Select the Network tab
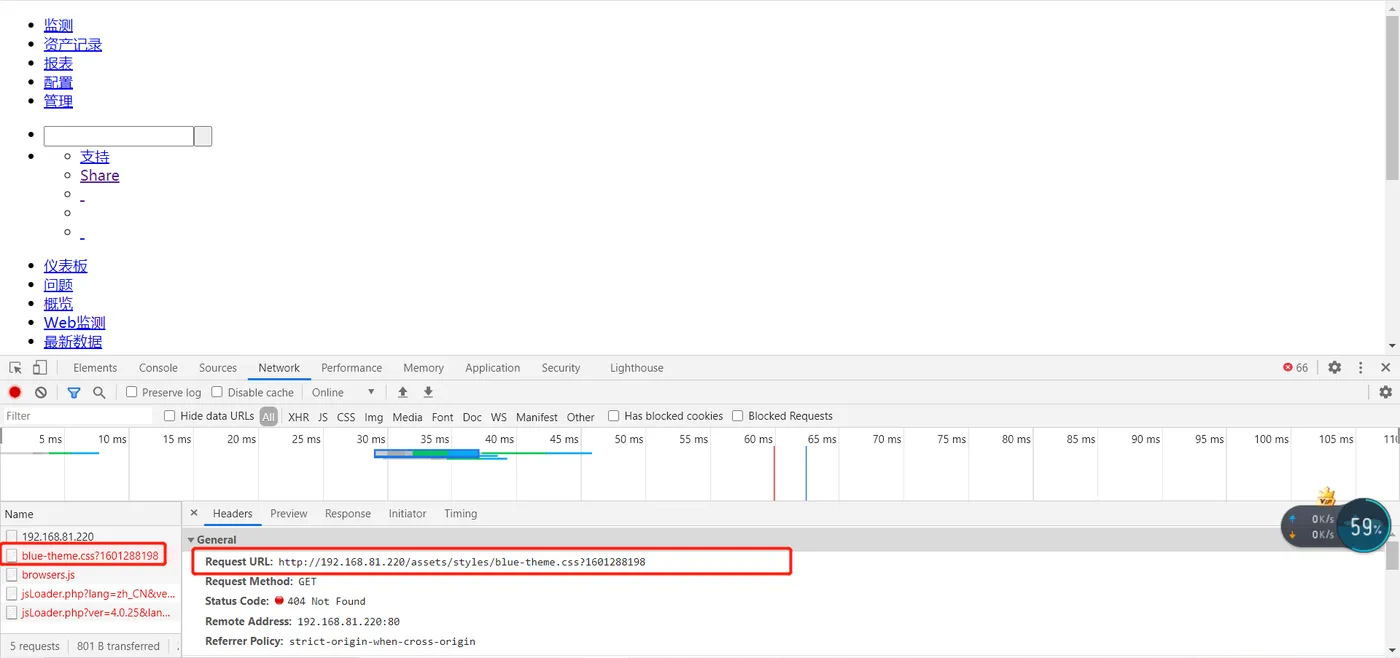This screenshot has height=658, width=1400. tap(279, 368)
